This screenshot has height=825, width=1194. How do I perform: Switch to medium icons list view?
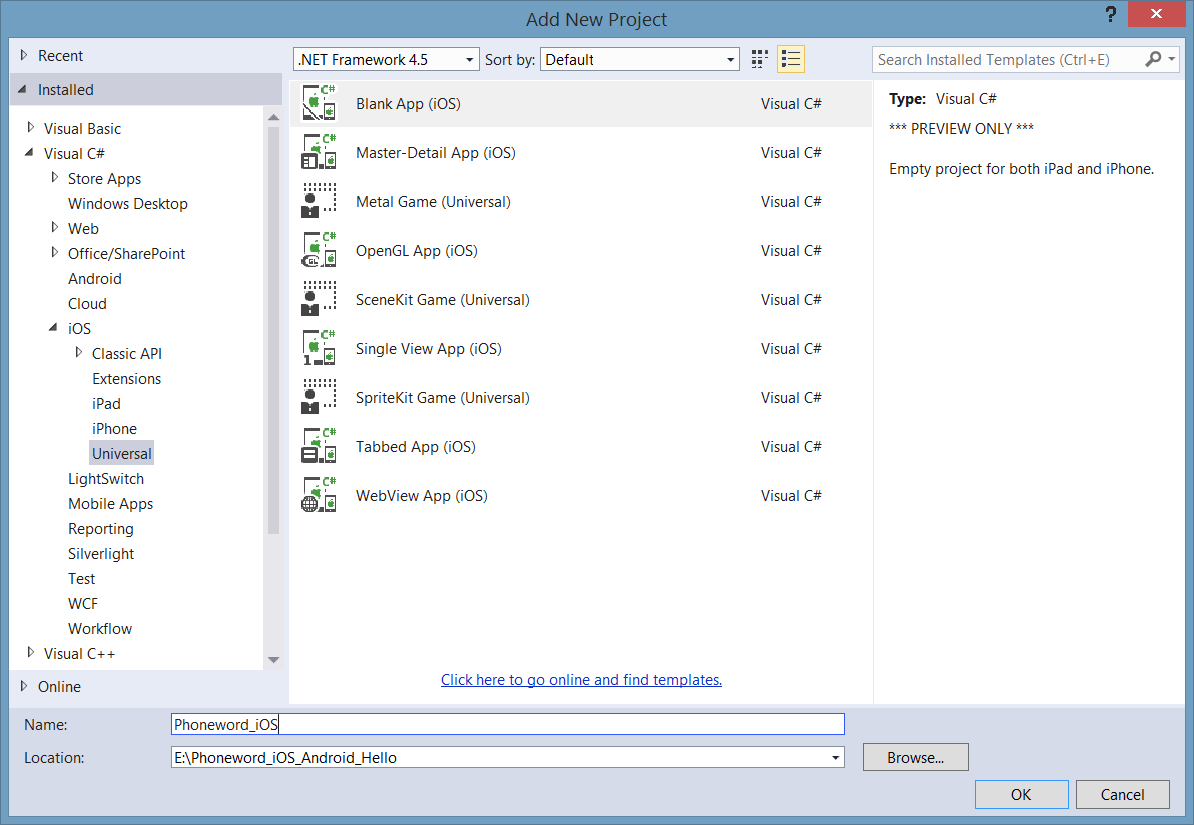[791, 60]
